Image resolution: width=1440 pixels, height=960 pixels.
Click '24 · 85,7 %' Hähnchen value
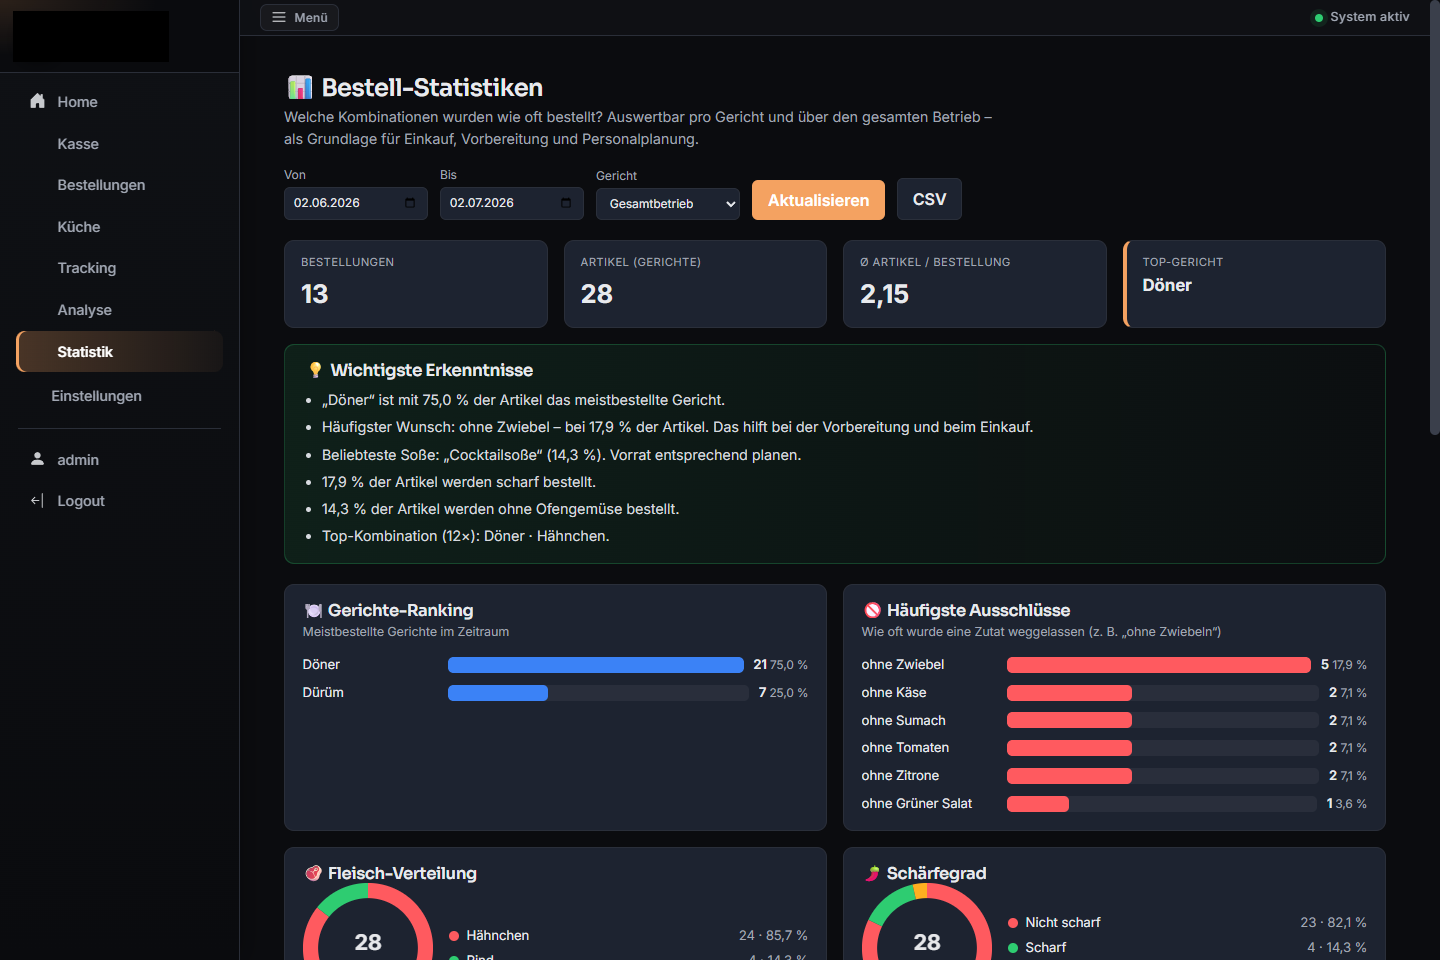tap(773, 936)
